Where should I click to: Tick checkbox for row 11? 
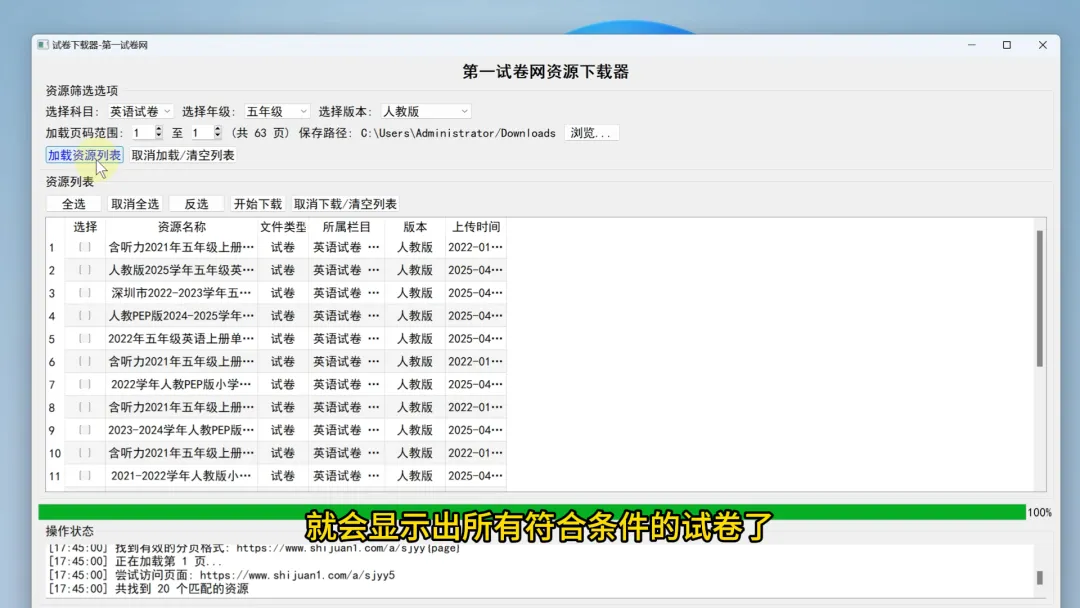pos(85,476)
